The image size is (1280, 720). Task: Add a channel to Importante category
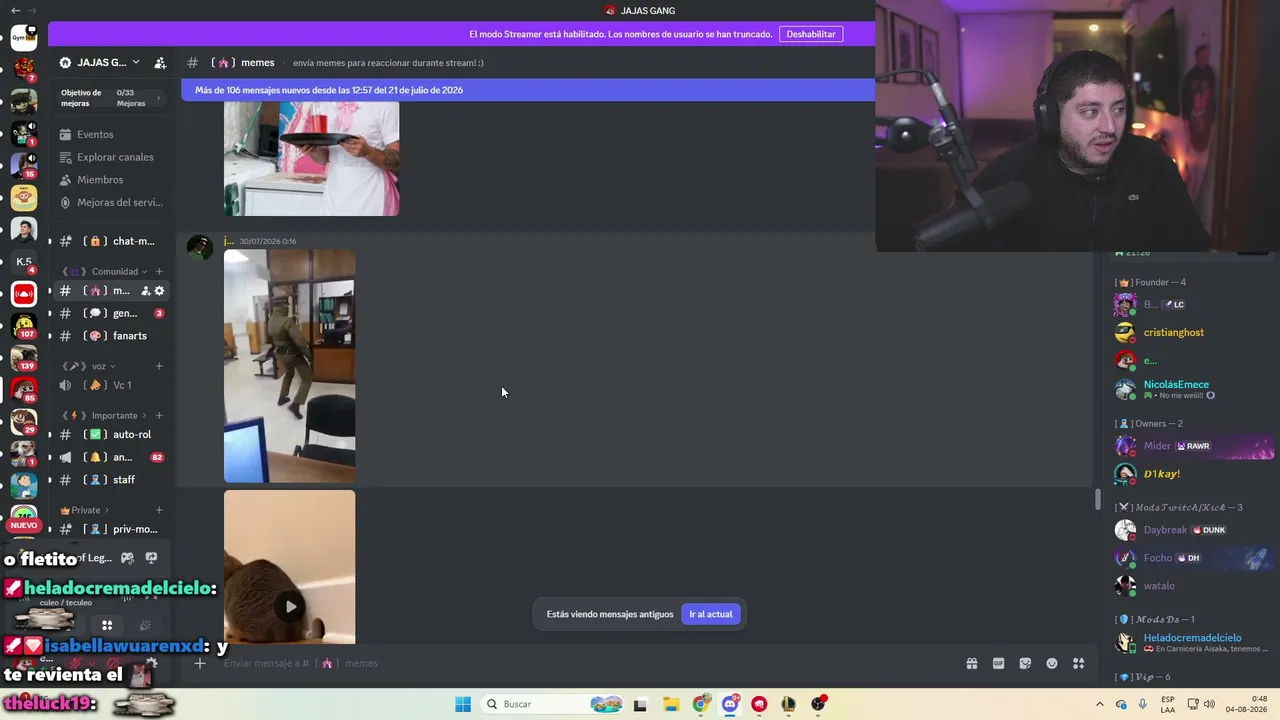(159, 415)
